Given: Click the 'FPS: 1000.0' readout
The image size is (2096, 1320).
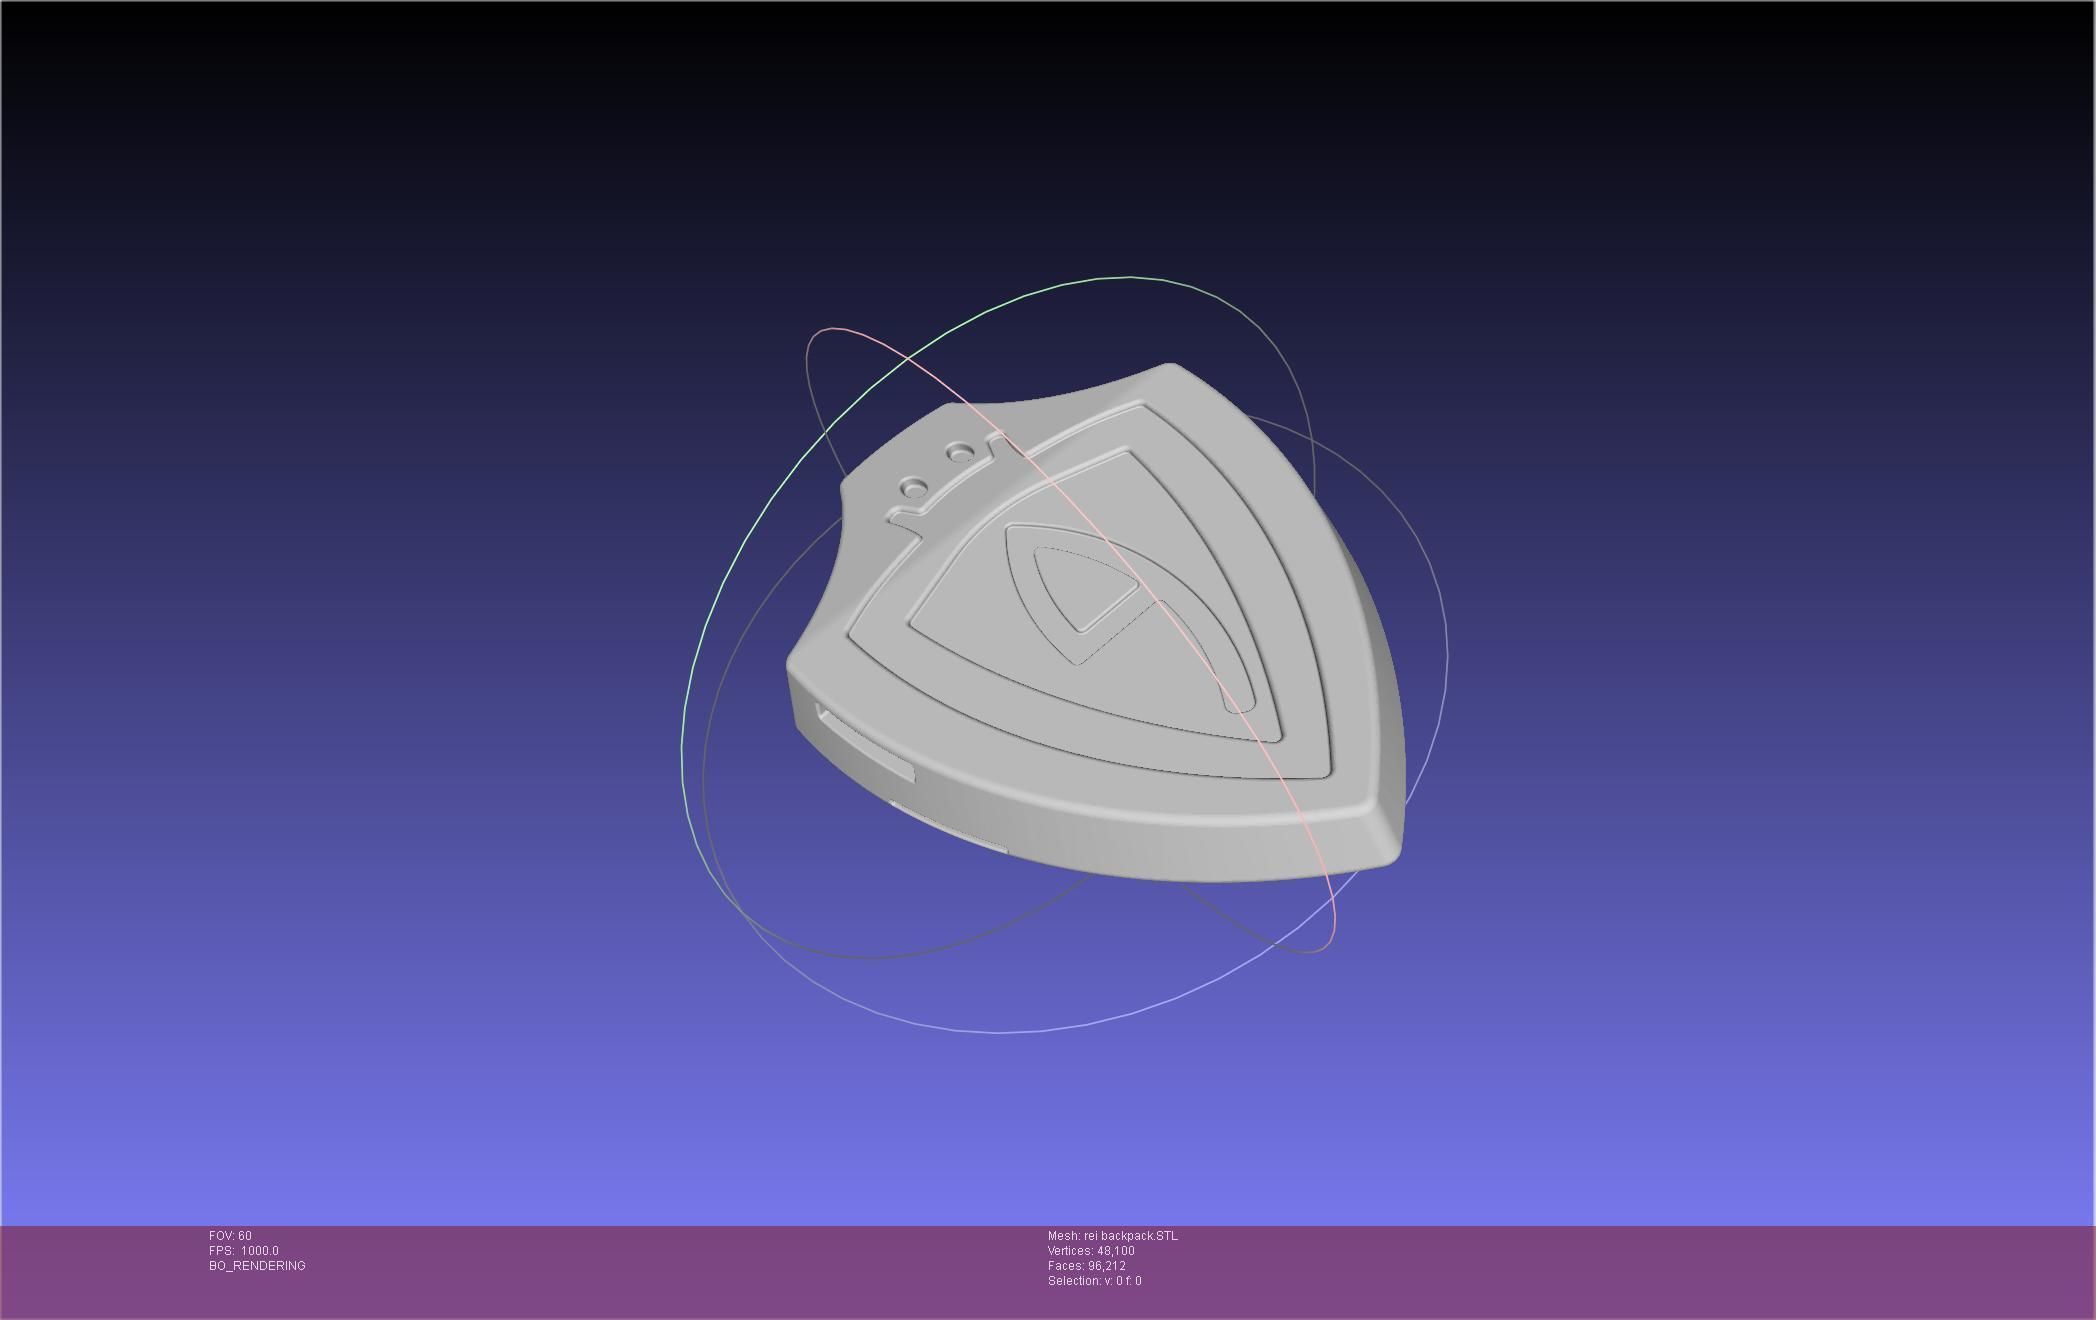Looking at the screenshot, I should [244, 1251].
